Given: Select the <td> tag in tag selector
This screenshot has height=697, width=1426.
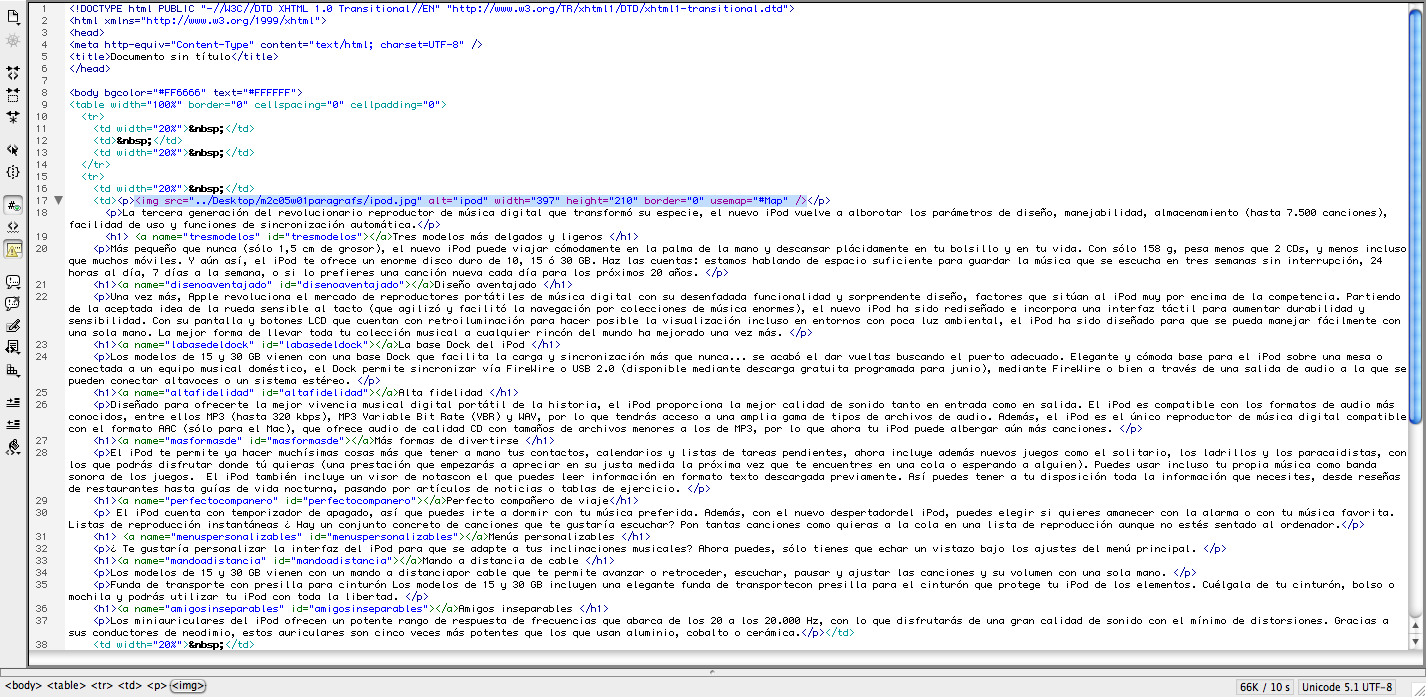Looking at the screenshot, I should pyautogui.click(x=130, y=686).
